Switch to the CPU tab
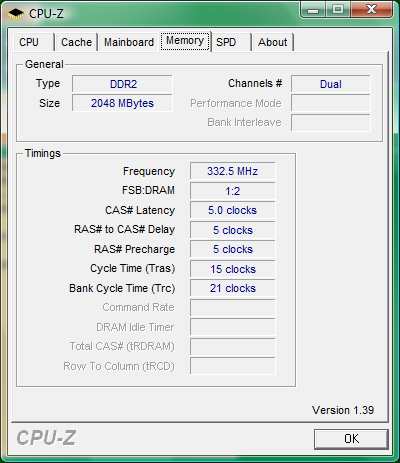This screenshot has height=463, width=400. coord(33,42)
